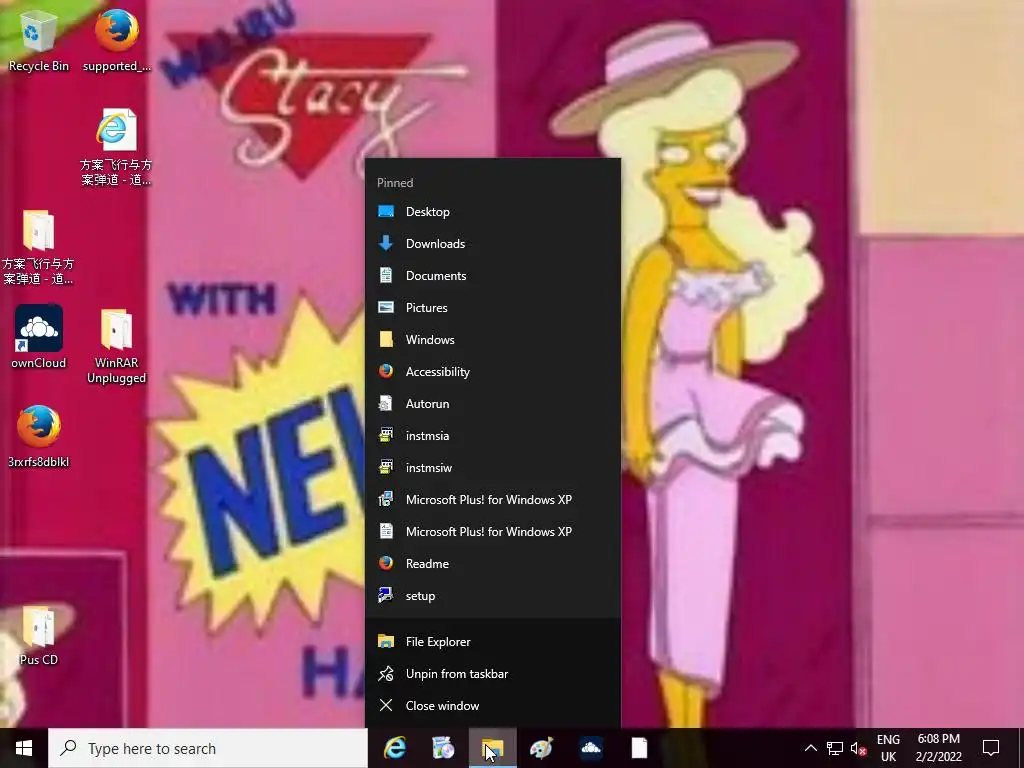This screenshot has height=768, width=1024.
Task: Select the WinRAR Unplugged folder
Action: (116, 346)
